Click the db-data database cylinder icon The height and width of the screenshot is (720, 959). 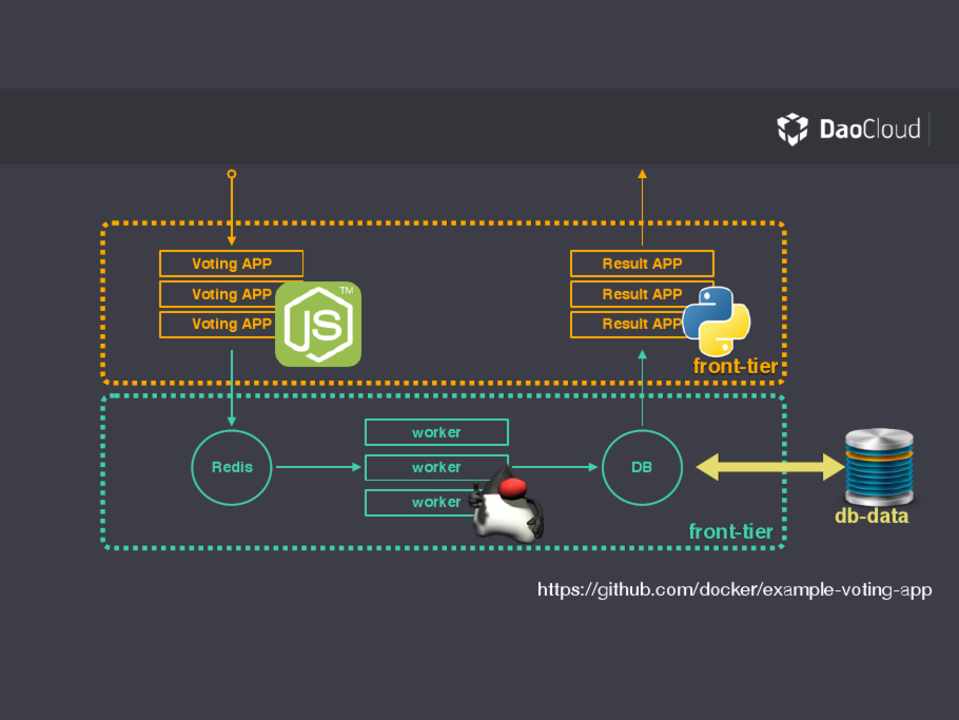(x=878, y=466)
